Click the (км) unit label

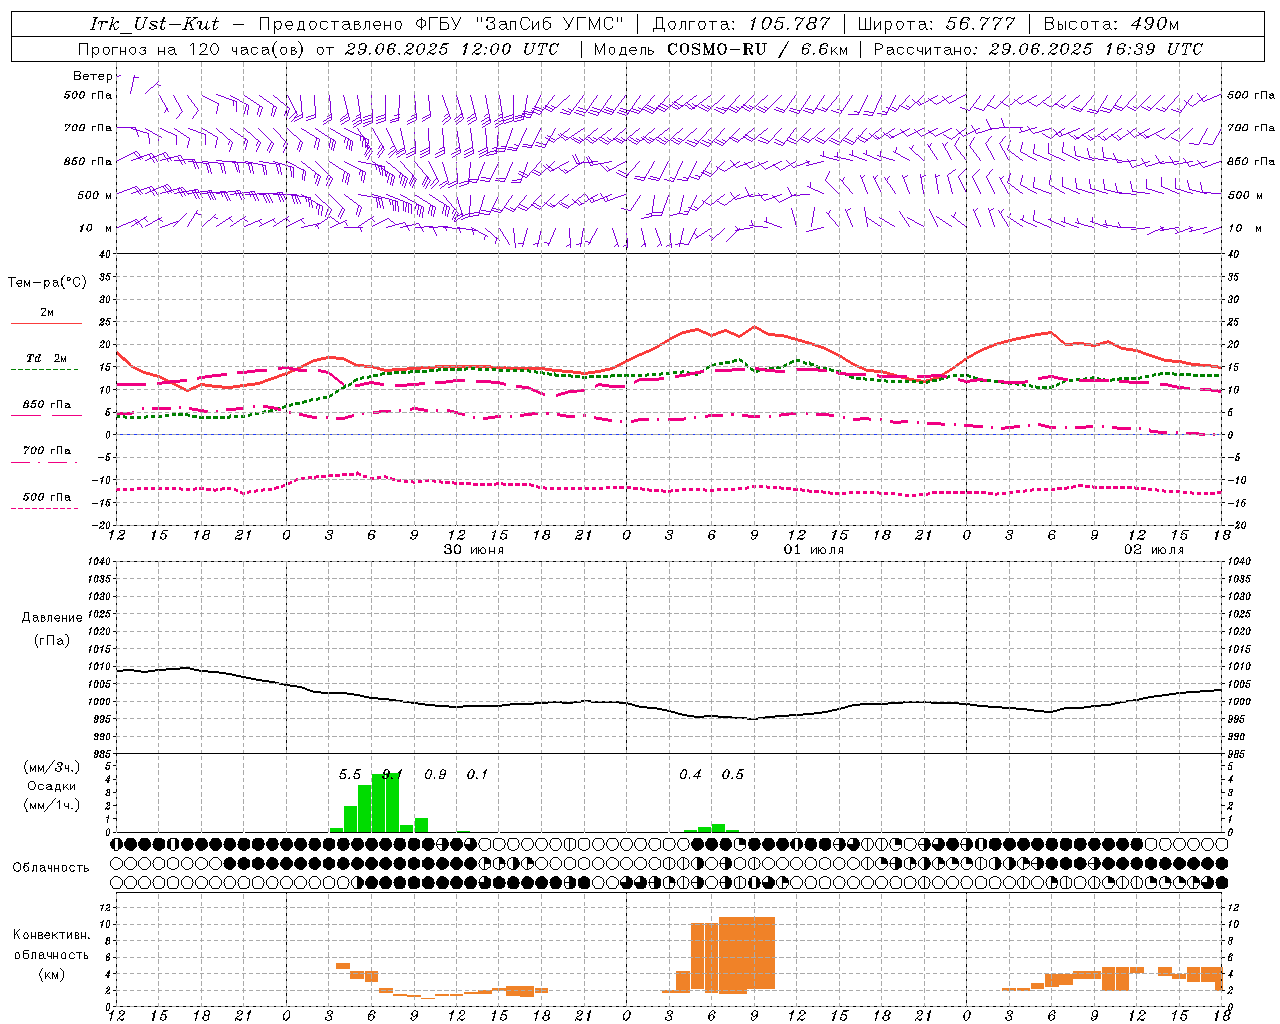51,974
